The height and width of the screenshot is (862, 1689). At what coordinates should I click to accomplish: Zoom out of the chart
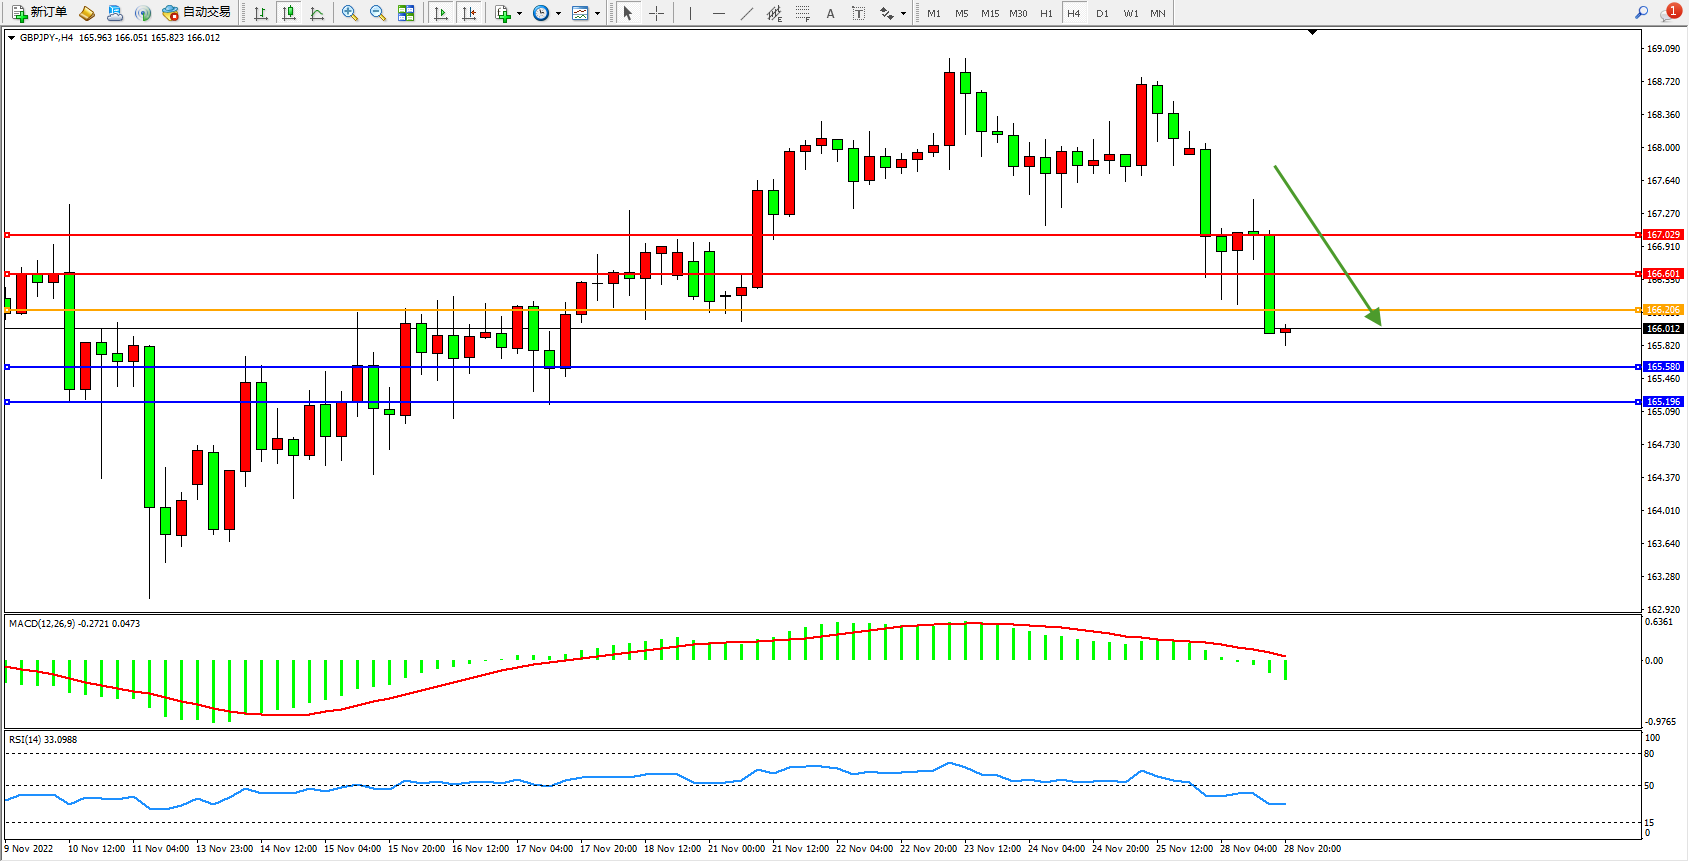[x=378, y=13]
